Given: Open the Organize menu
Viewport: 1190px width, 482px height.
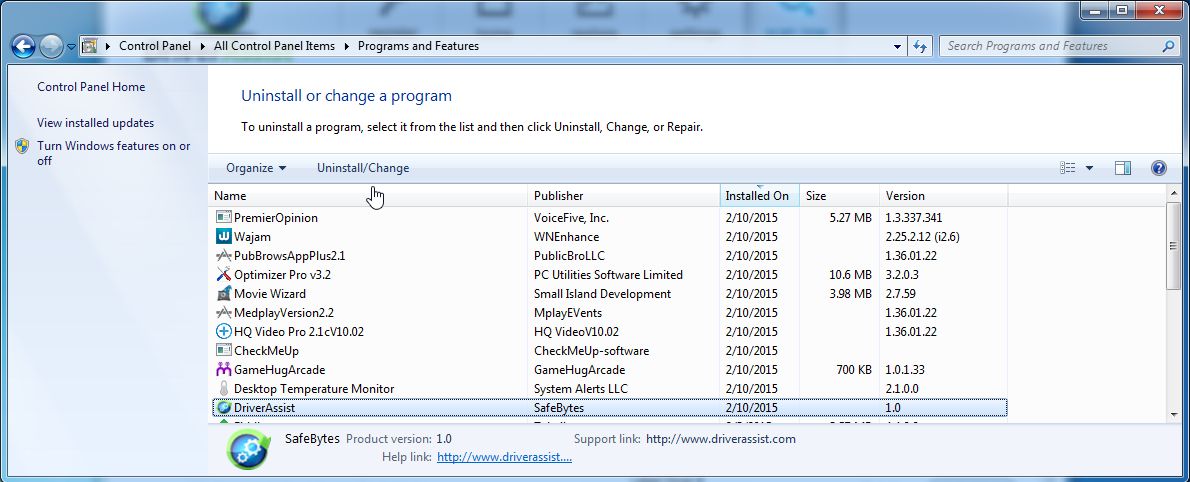Looking at the screenshot, I should click(257, 168).
